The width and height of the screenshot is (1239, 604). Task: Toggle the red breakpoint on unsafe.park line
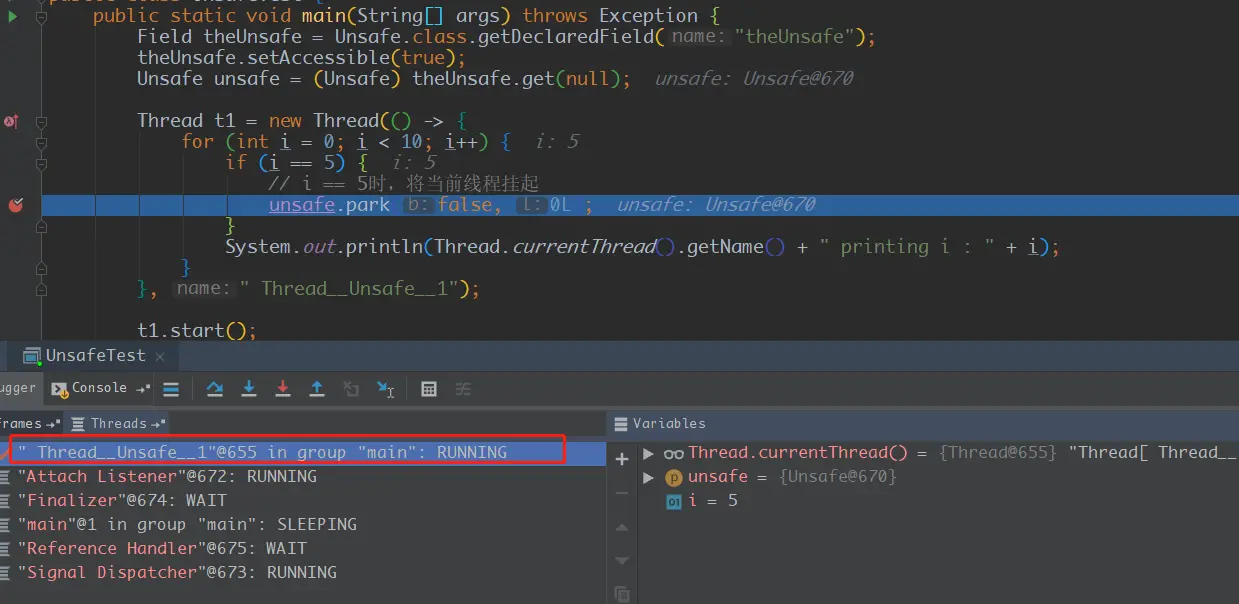pos(15,205)
